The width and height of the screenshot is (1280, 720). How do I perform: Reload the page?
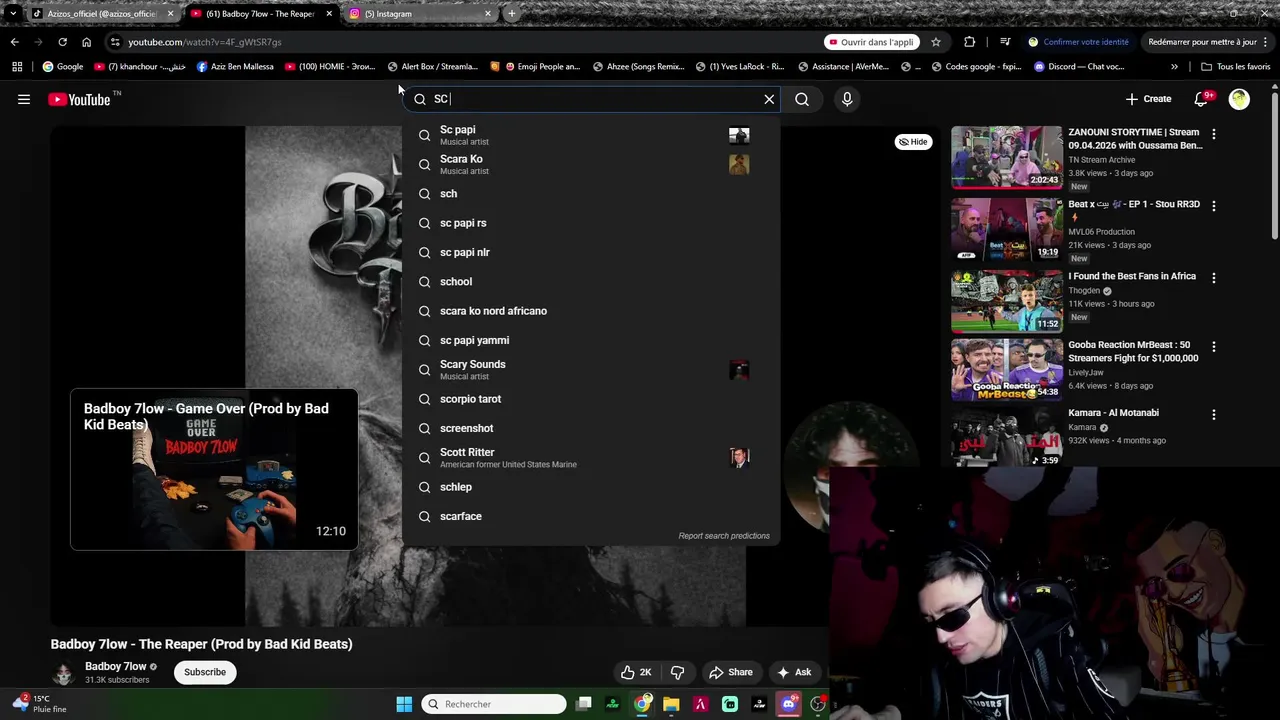[62, 42]
